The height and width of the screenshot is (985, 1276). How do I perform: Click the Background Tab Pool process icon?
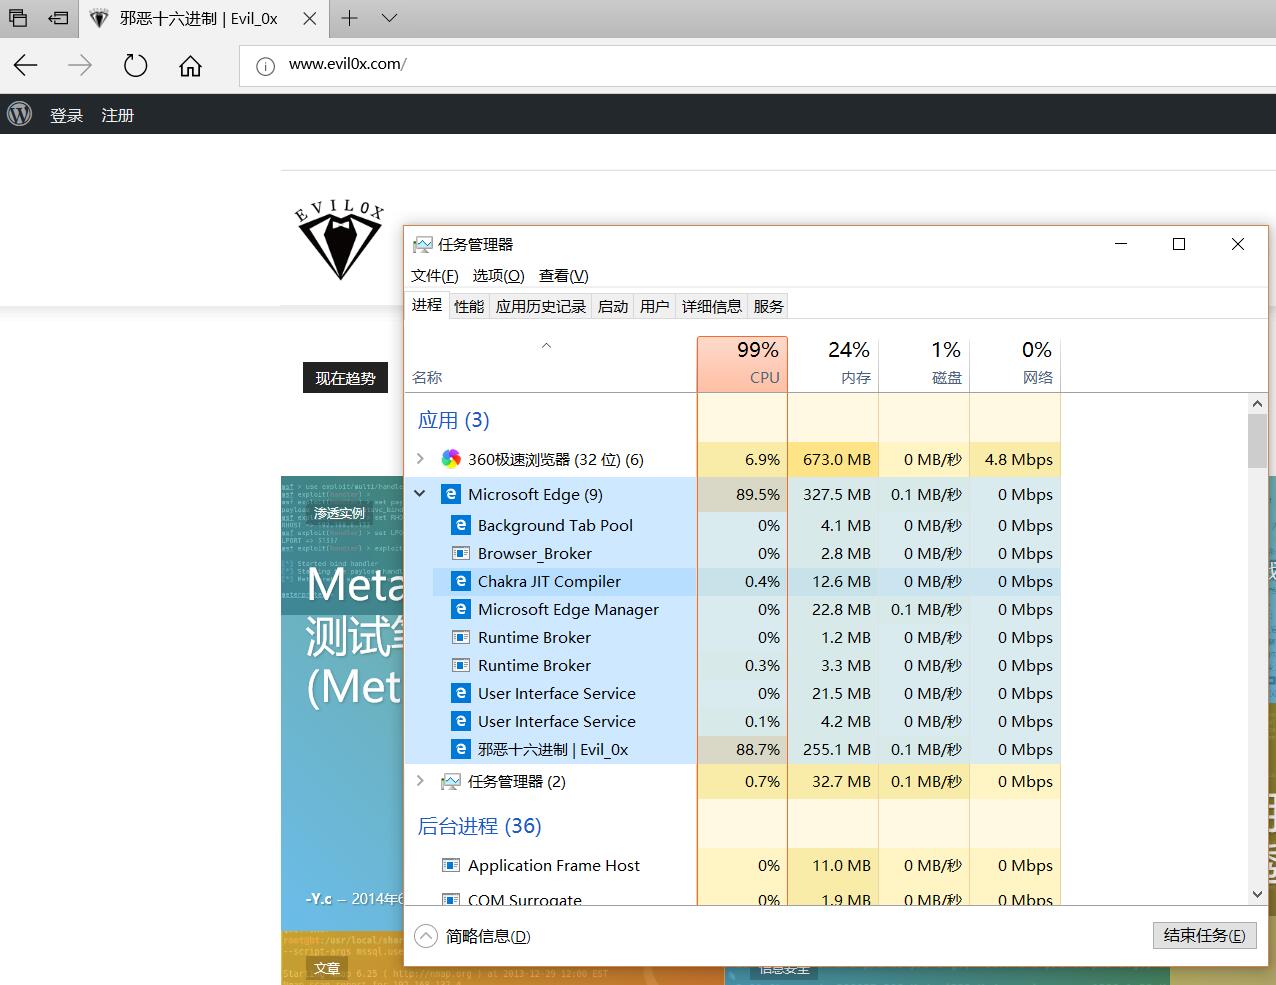point(461,525)
